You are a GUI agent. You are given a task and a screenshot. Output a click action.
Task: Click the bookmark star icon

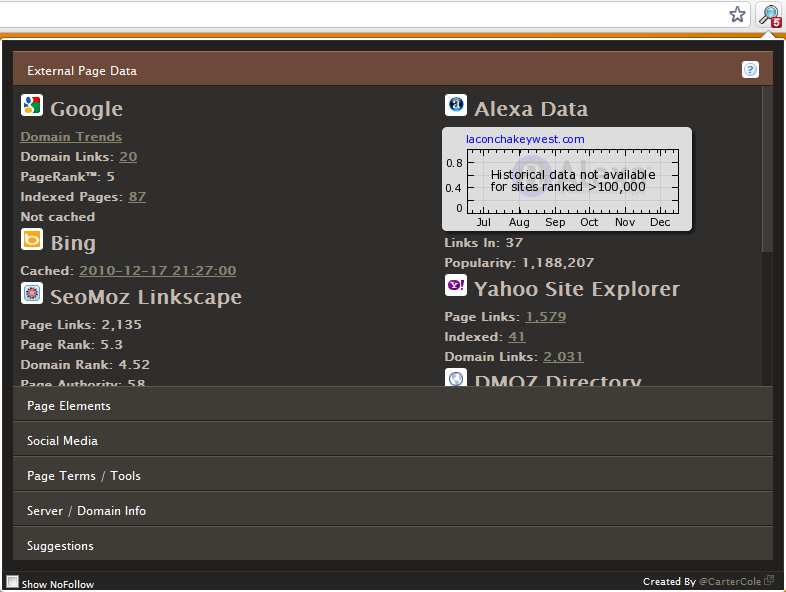(737, 15)
